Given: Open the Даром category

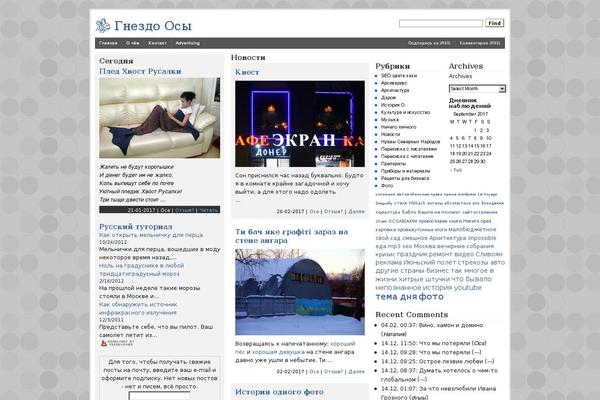Looking at the screenshot, I should pyautogui.click(x=388, y=98).
